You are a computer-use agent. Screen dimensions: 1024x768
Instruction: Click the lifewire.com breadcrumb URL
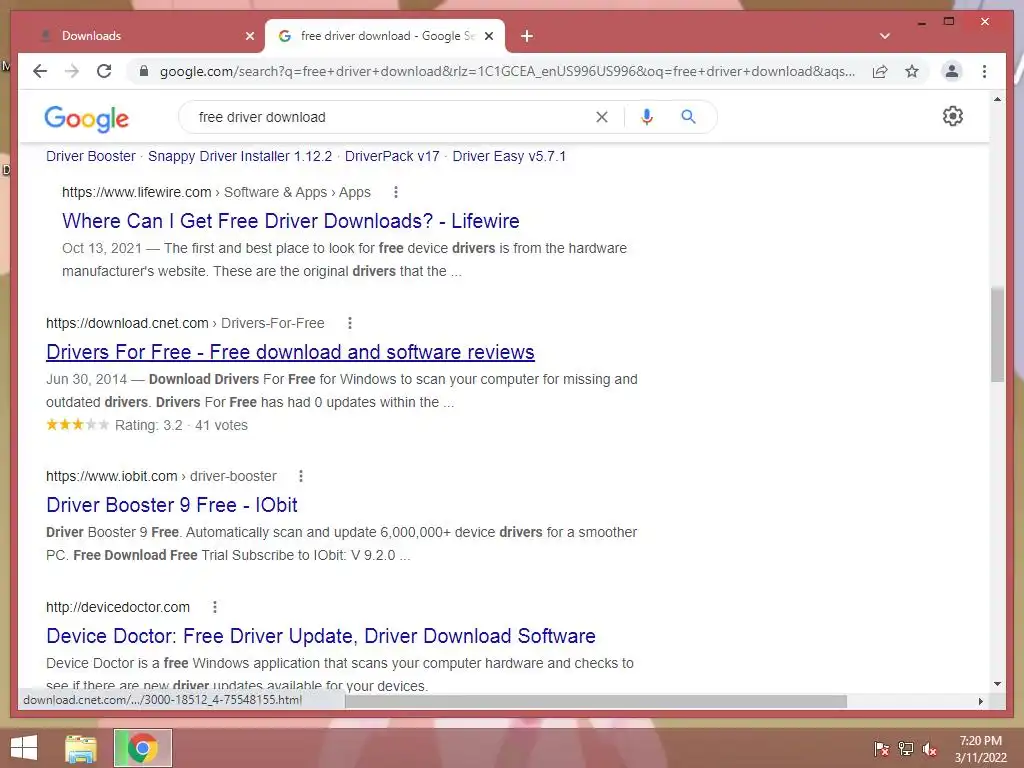pyautogui.click(x=136, y=192)
